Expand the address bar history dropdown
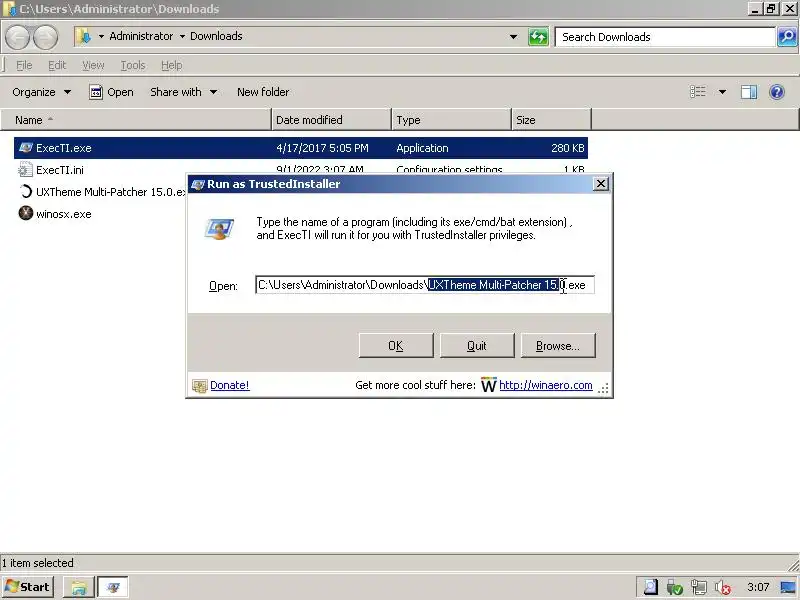Screen dimensions: 800x600 pos(513,37)
